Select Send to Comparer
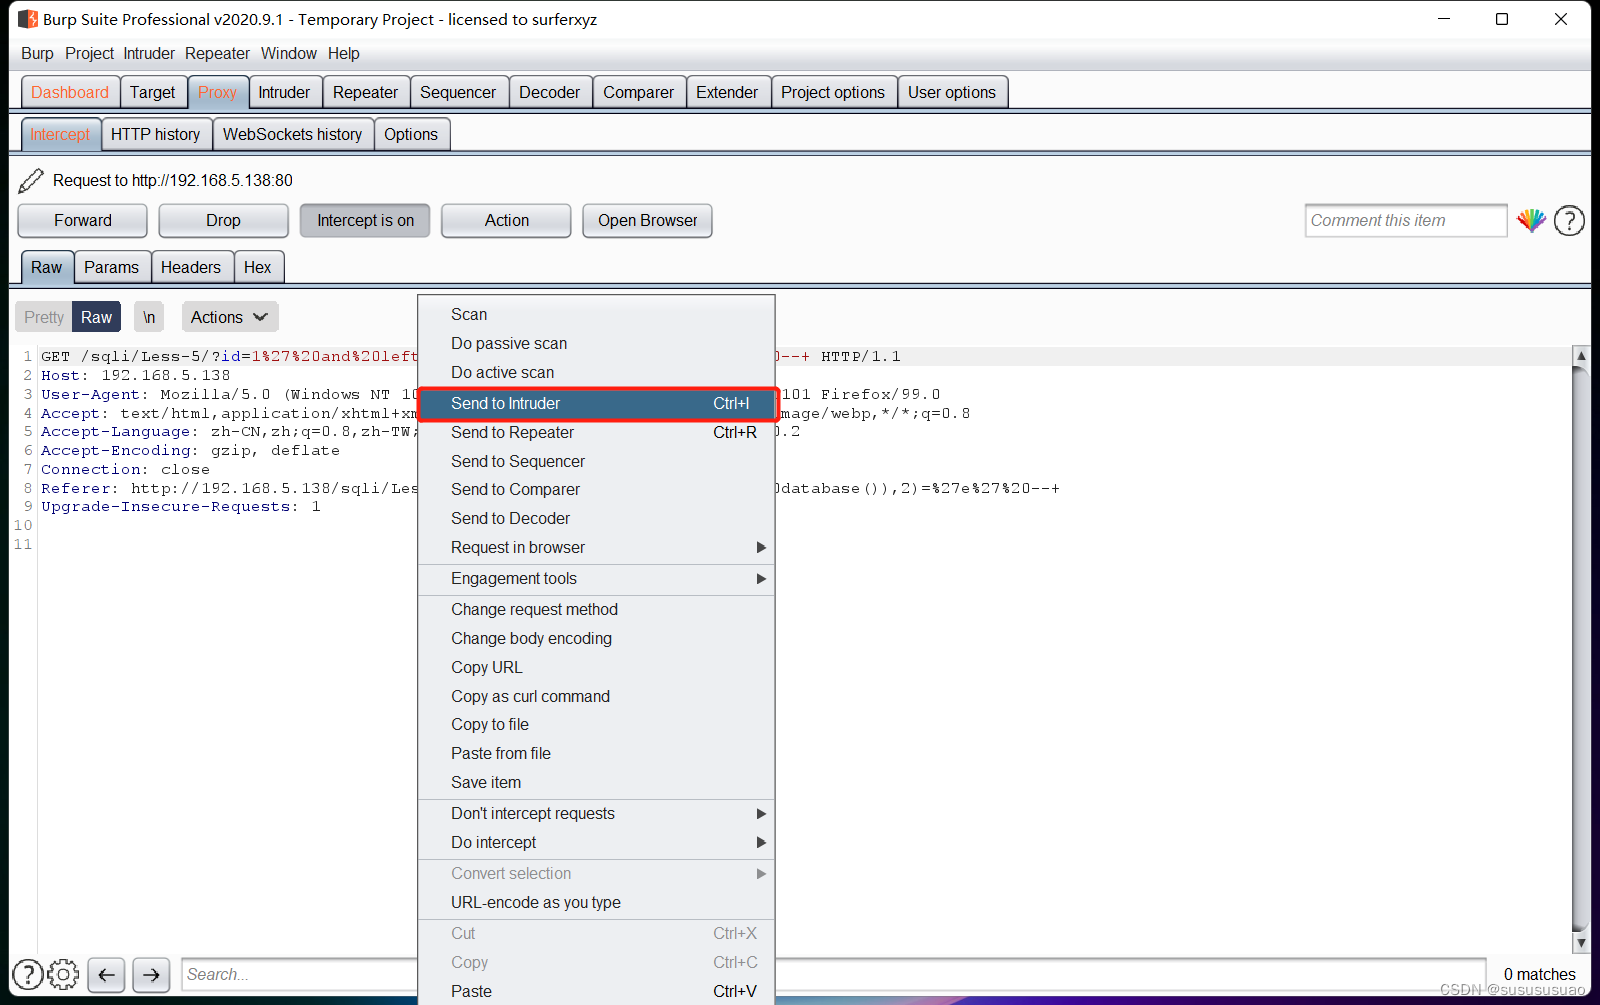Viewport: 1600px width, 1005px height. coord(596,489)
